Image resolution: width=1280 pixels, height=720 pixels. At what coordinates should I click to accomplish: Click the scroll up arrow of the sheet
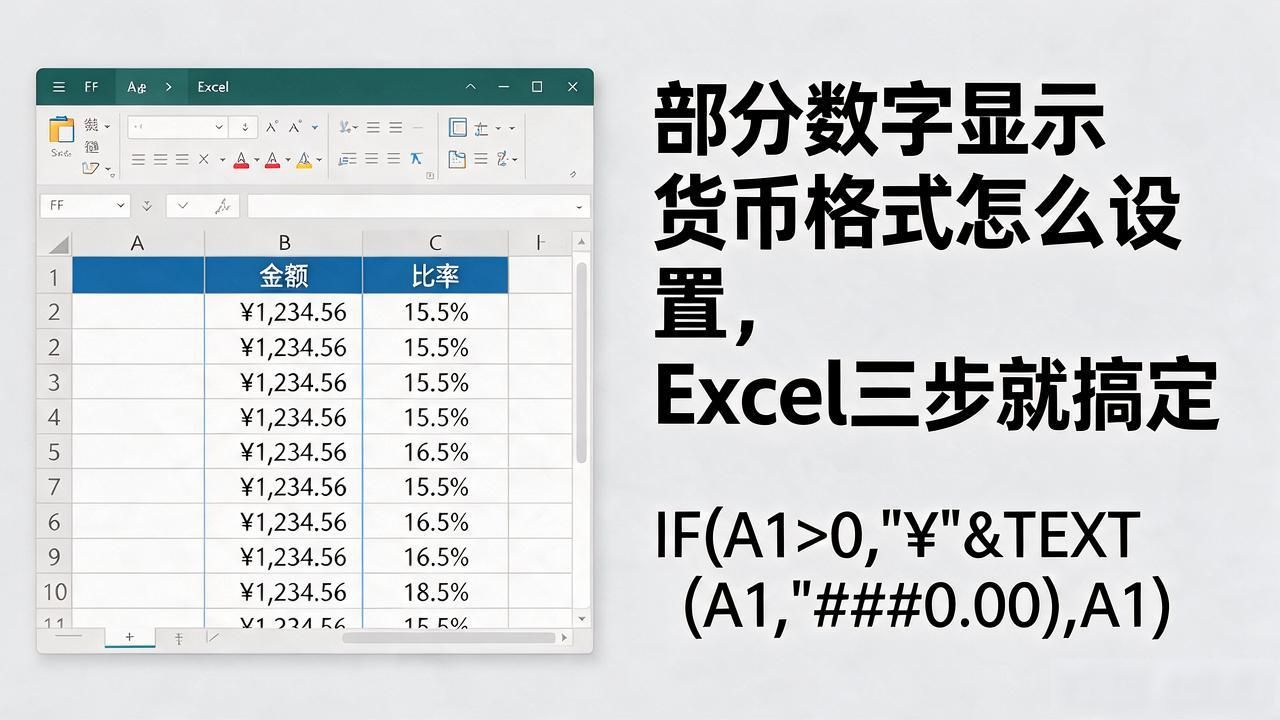pos(581,242)
